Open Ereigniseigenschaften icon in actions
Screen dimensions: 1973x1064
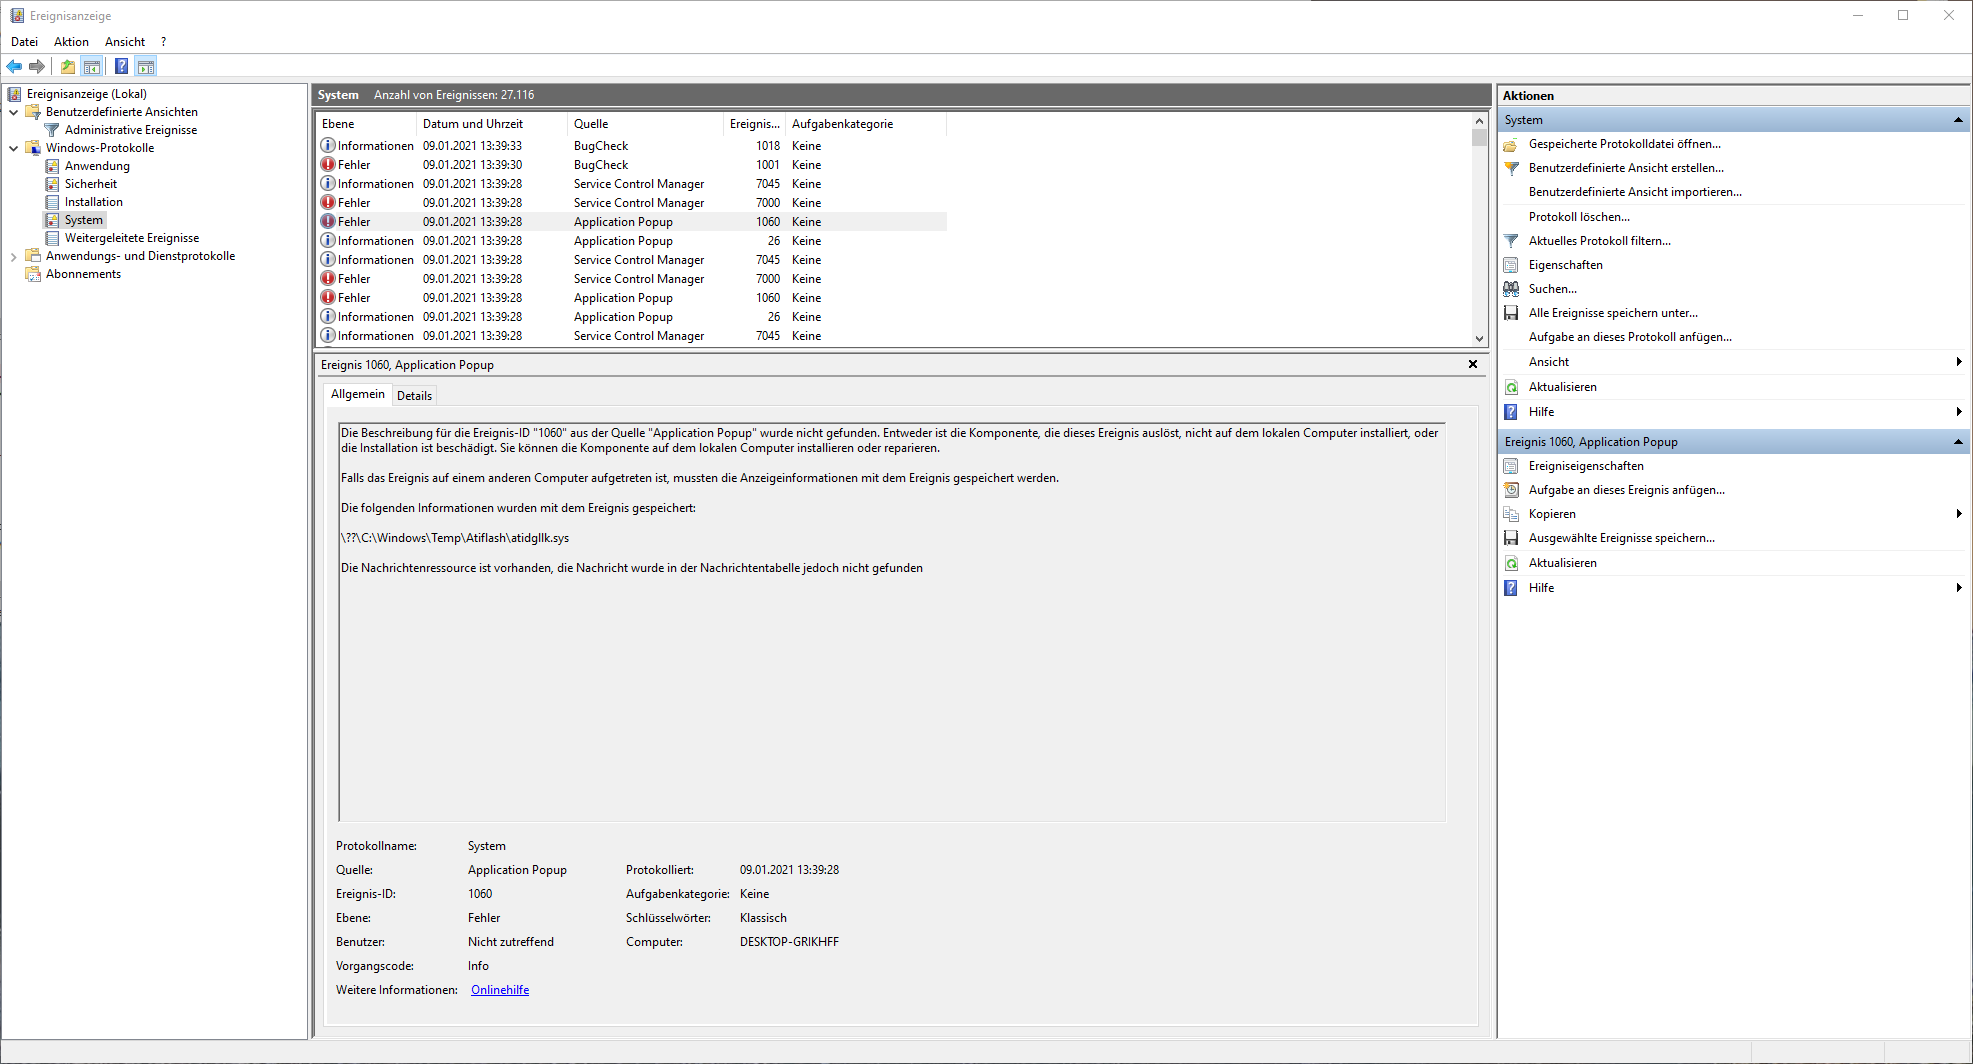[x=1511, y=466]
